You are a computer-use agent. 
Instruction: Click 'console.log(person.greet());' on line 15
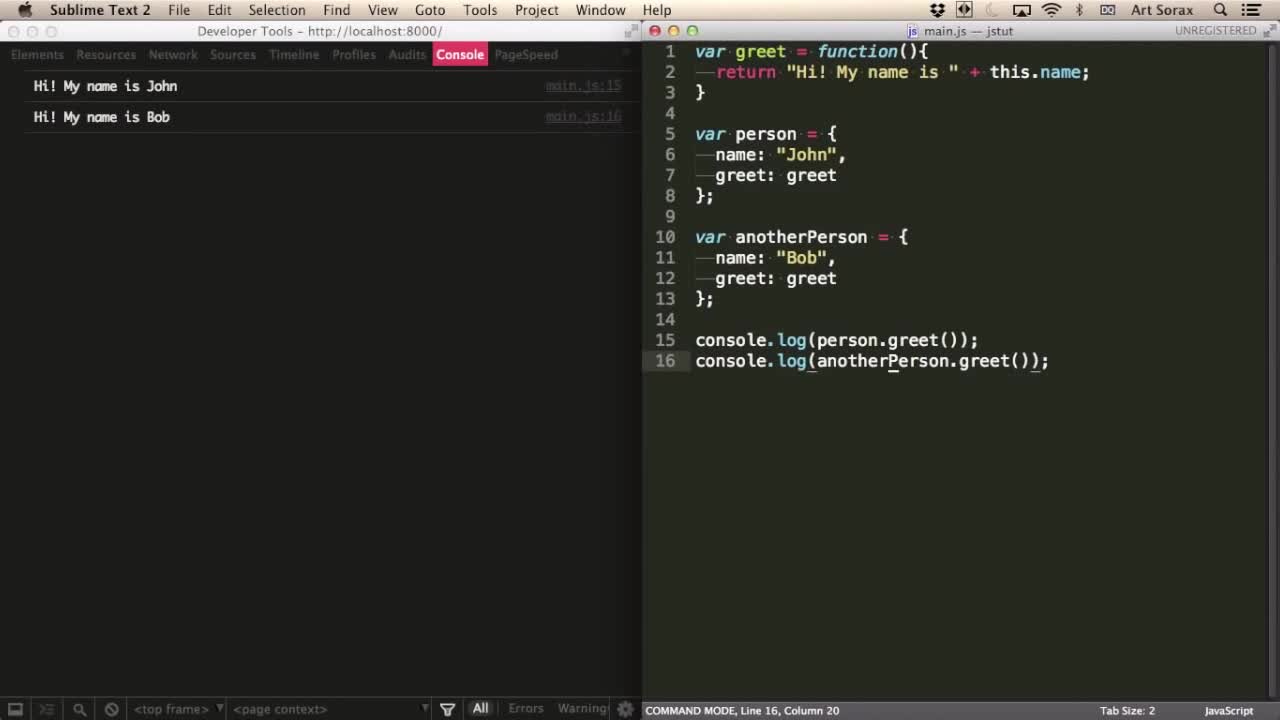click(x=837, y=340)
